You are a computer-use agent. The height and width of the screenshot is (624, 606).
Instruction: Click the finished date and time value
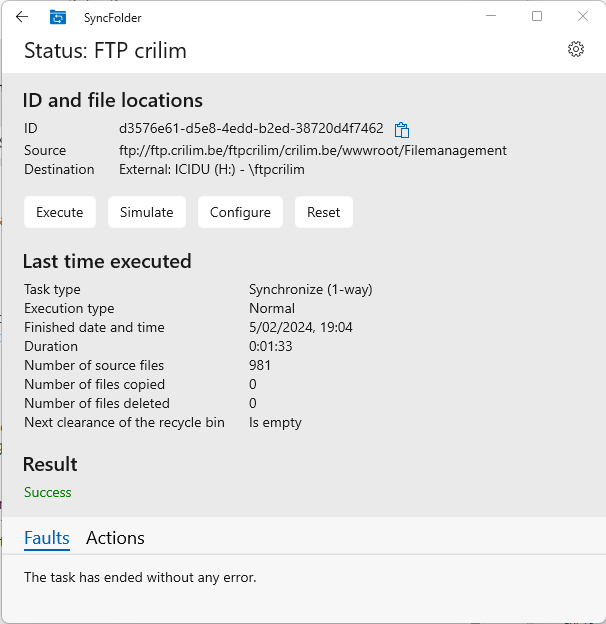click(301, 327)
